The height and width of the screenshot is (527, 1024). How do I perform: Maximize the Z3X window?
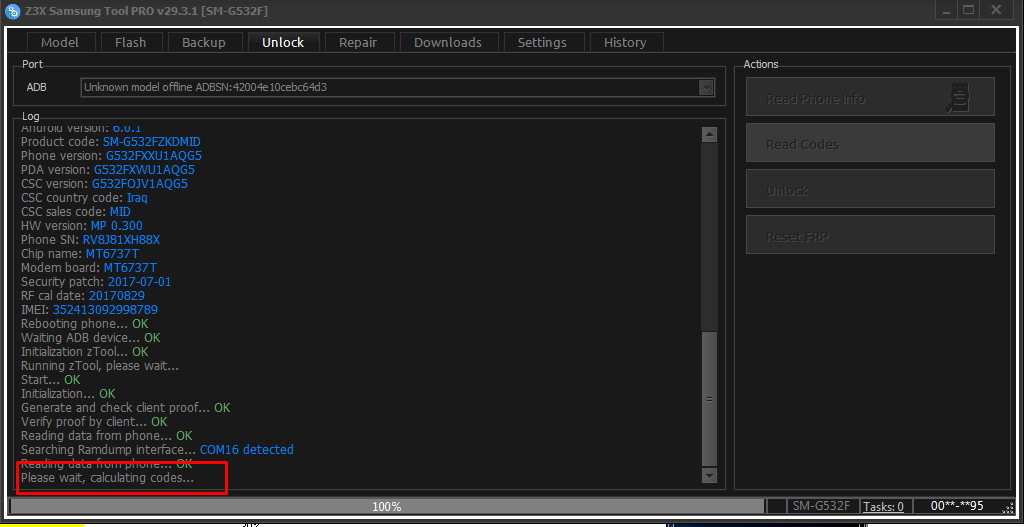click(968, 10)
